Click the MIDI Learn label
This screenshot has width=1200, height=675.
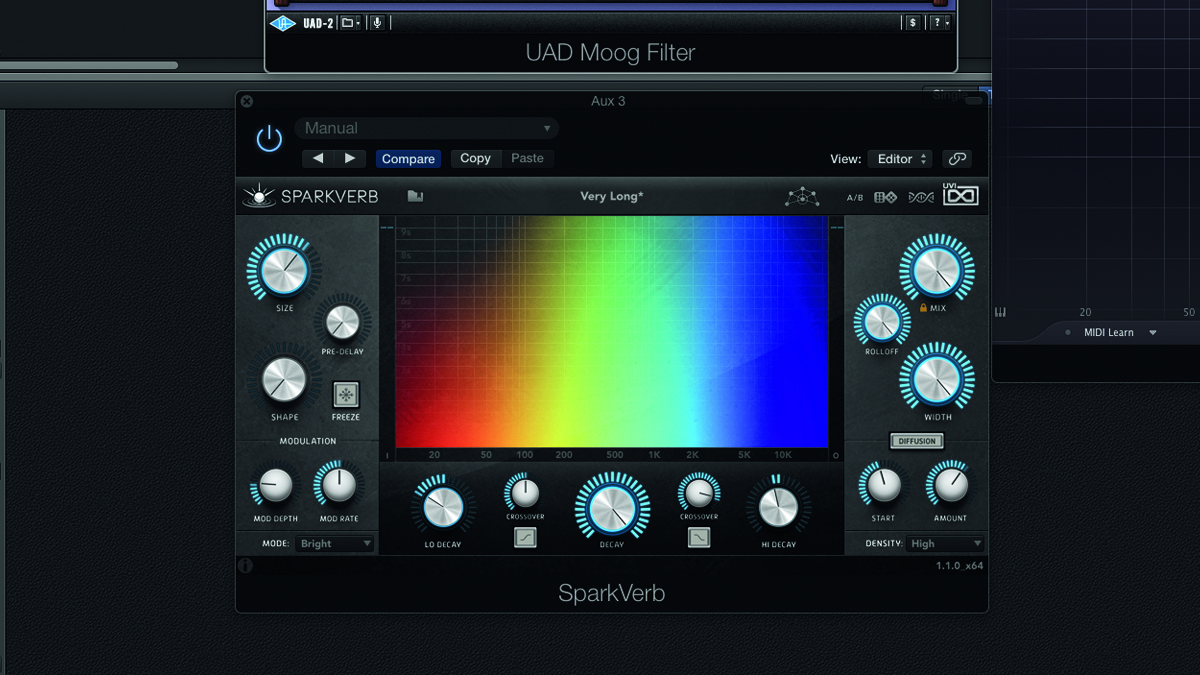(1109, 332)
